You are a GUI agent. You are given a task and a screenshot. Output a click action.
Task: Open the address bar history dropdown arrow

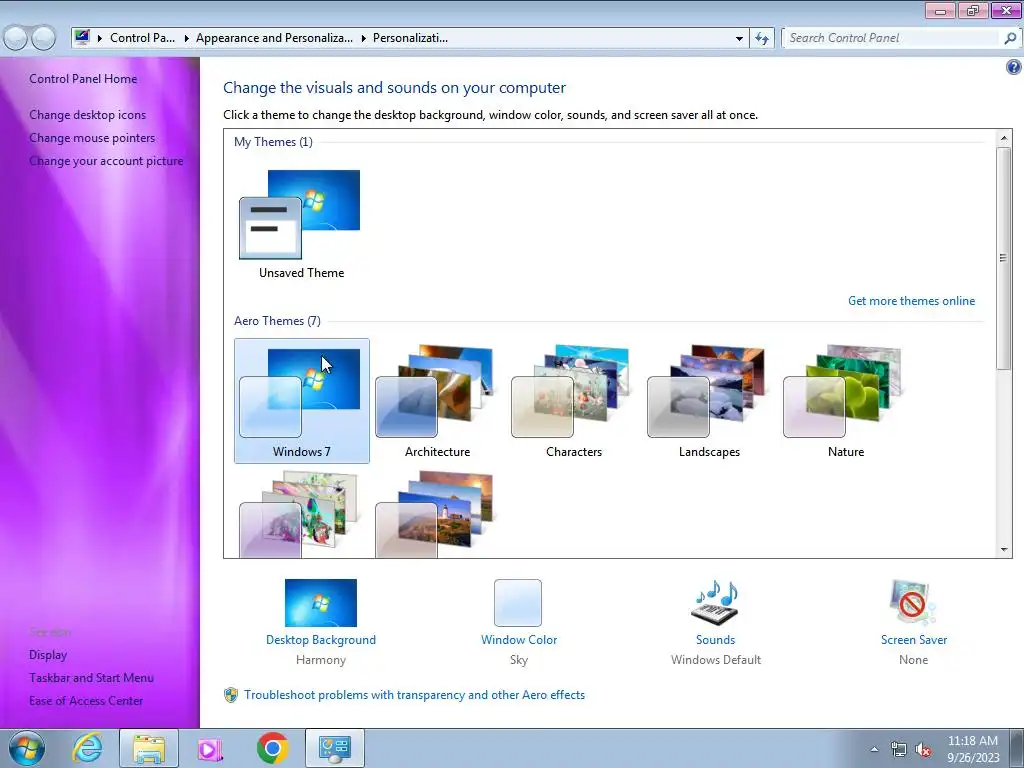pyautogui.click(x=739, y=38)
